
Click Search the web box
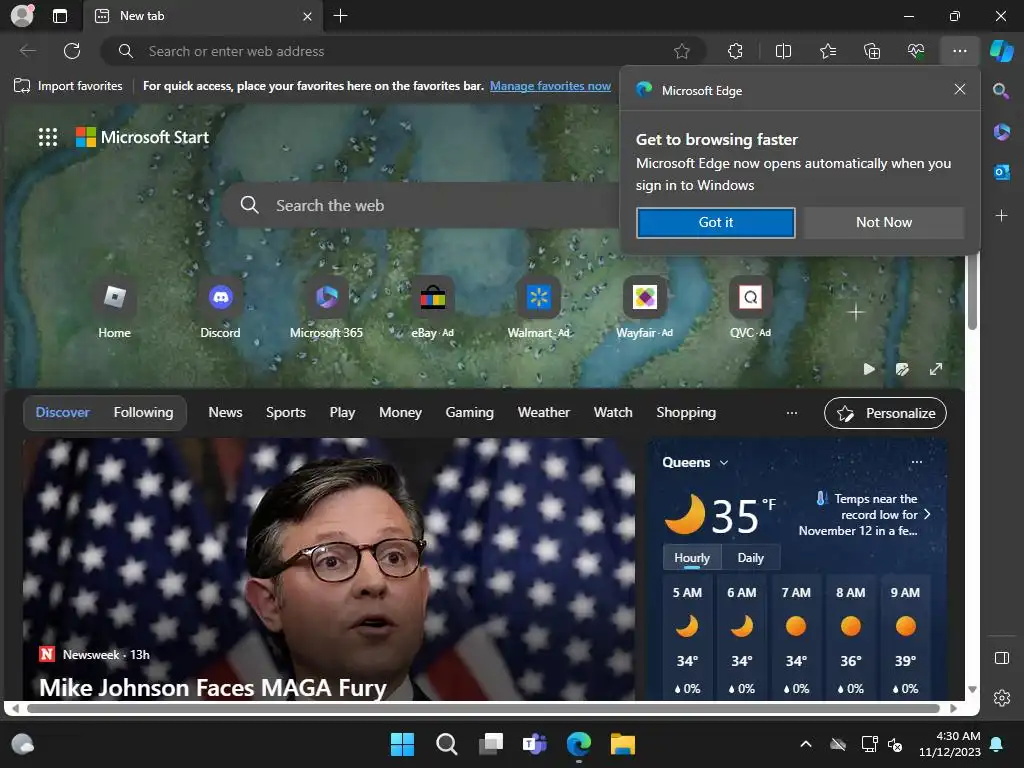[x=421, y=205]
